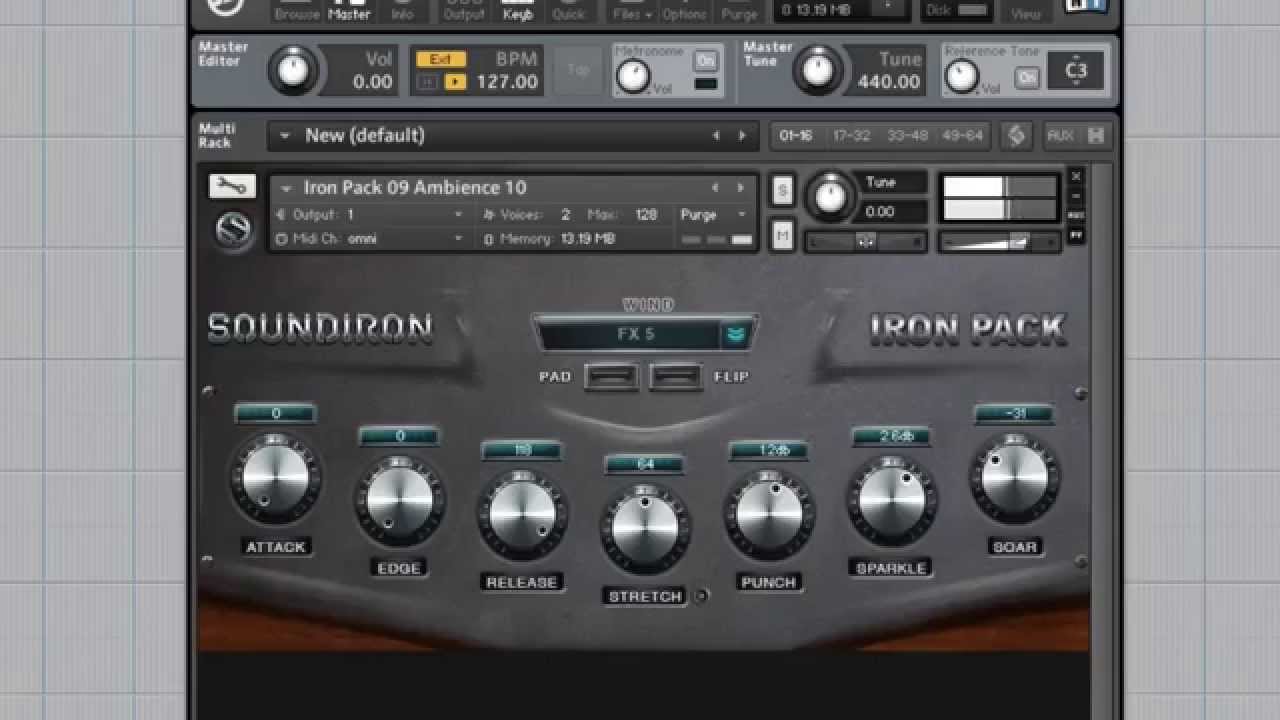Adjust the instrument pan slider
The image size is (1280, 720).
tap(866, 241)
